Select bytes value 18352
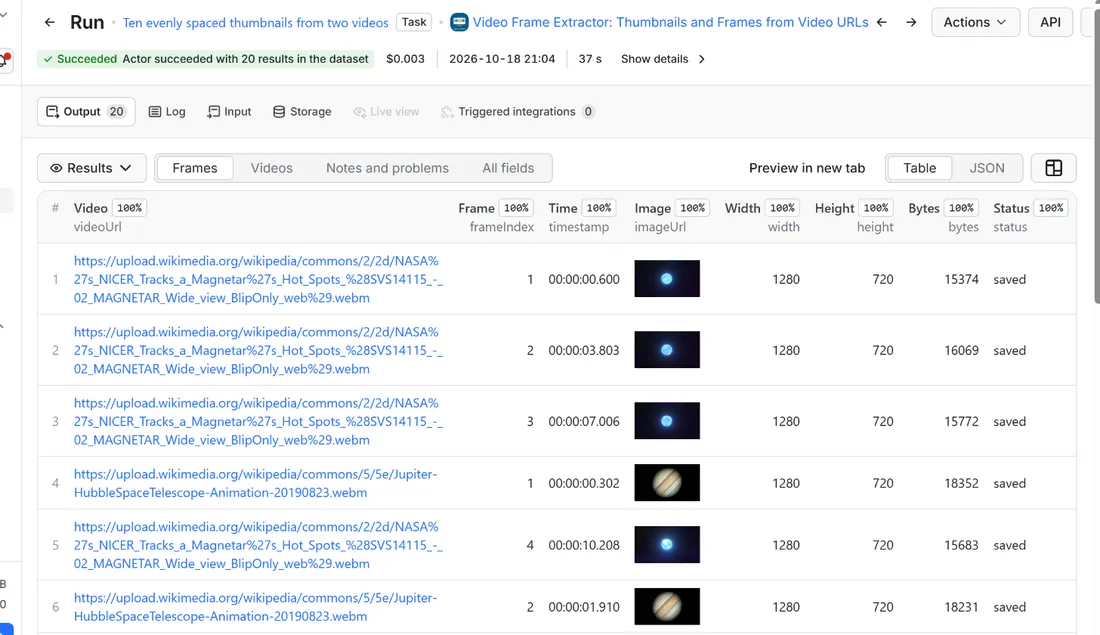Image resolution: width=1100 pixels, height=635 pixels. tap(961, 483)
